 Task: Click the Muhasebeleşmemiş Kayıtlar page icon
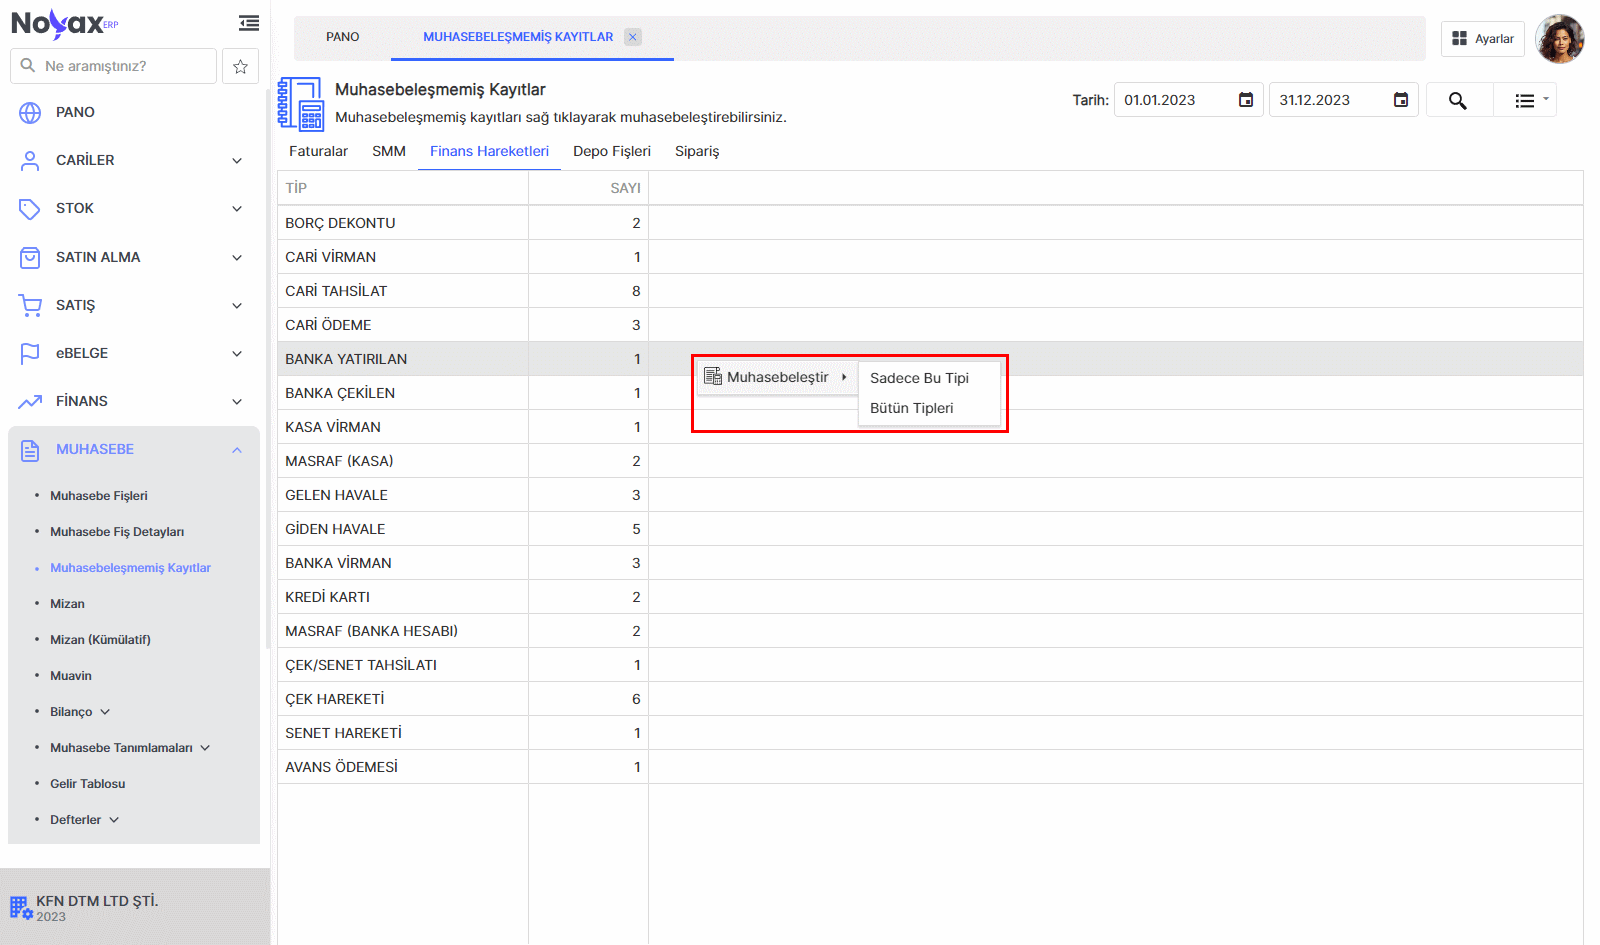(301, 104)
